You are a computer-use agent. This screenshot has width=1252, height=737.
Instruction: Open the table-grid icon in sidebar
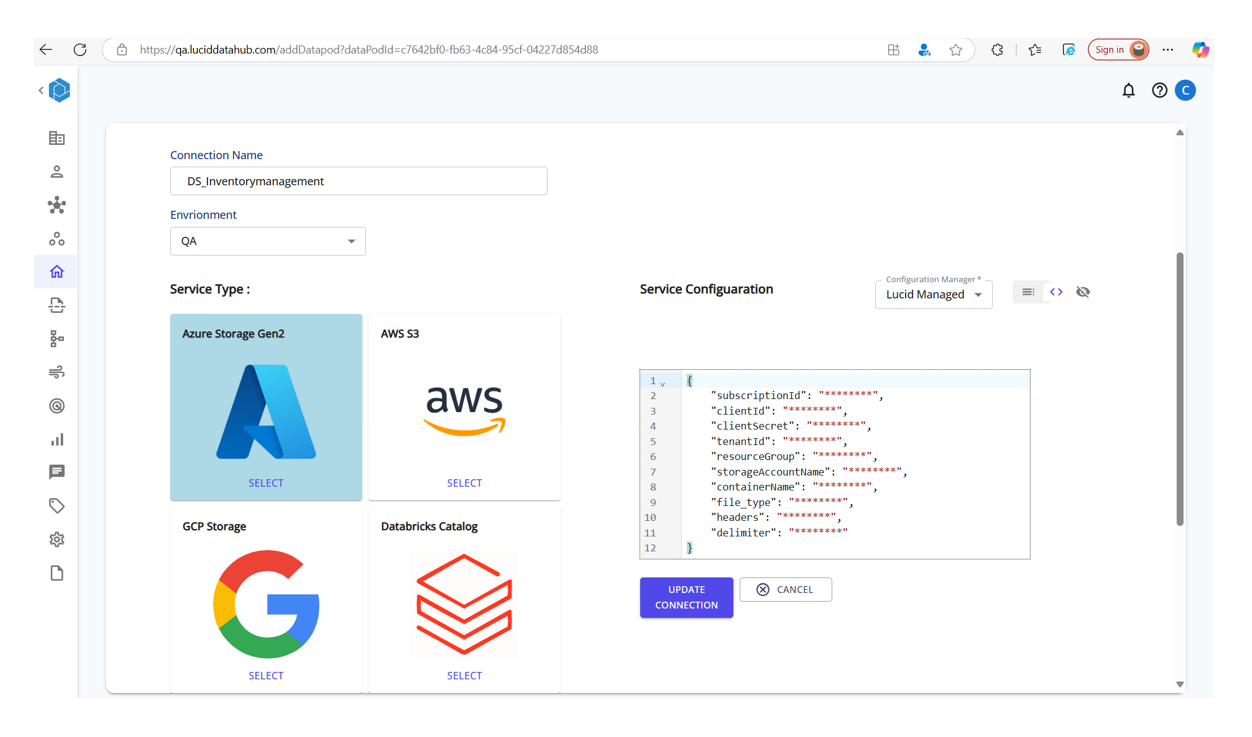(57, 138)
